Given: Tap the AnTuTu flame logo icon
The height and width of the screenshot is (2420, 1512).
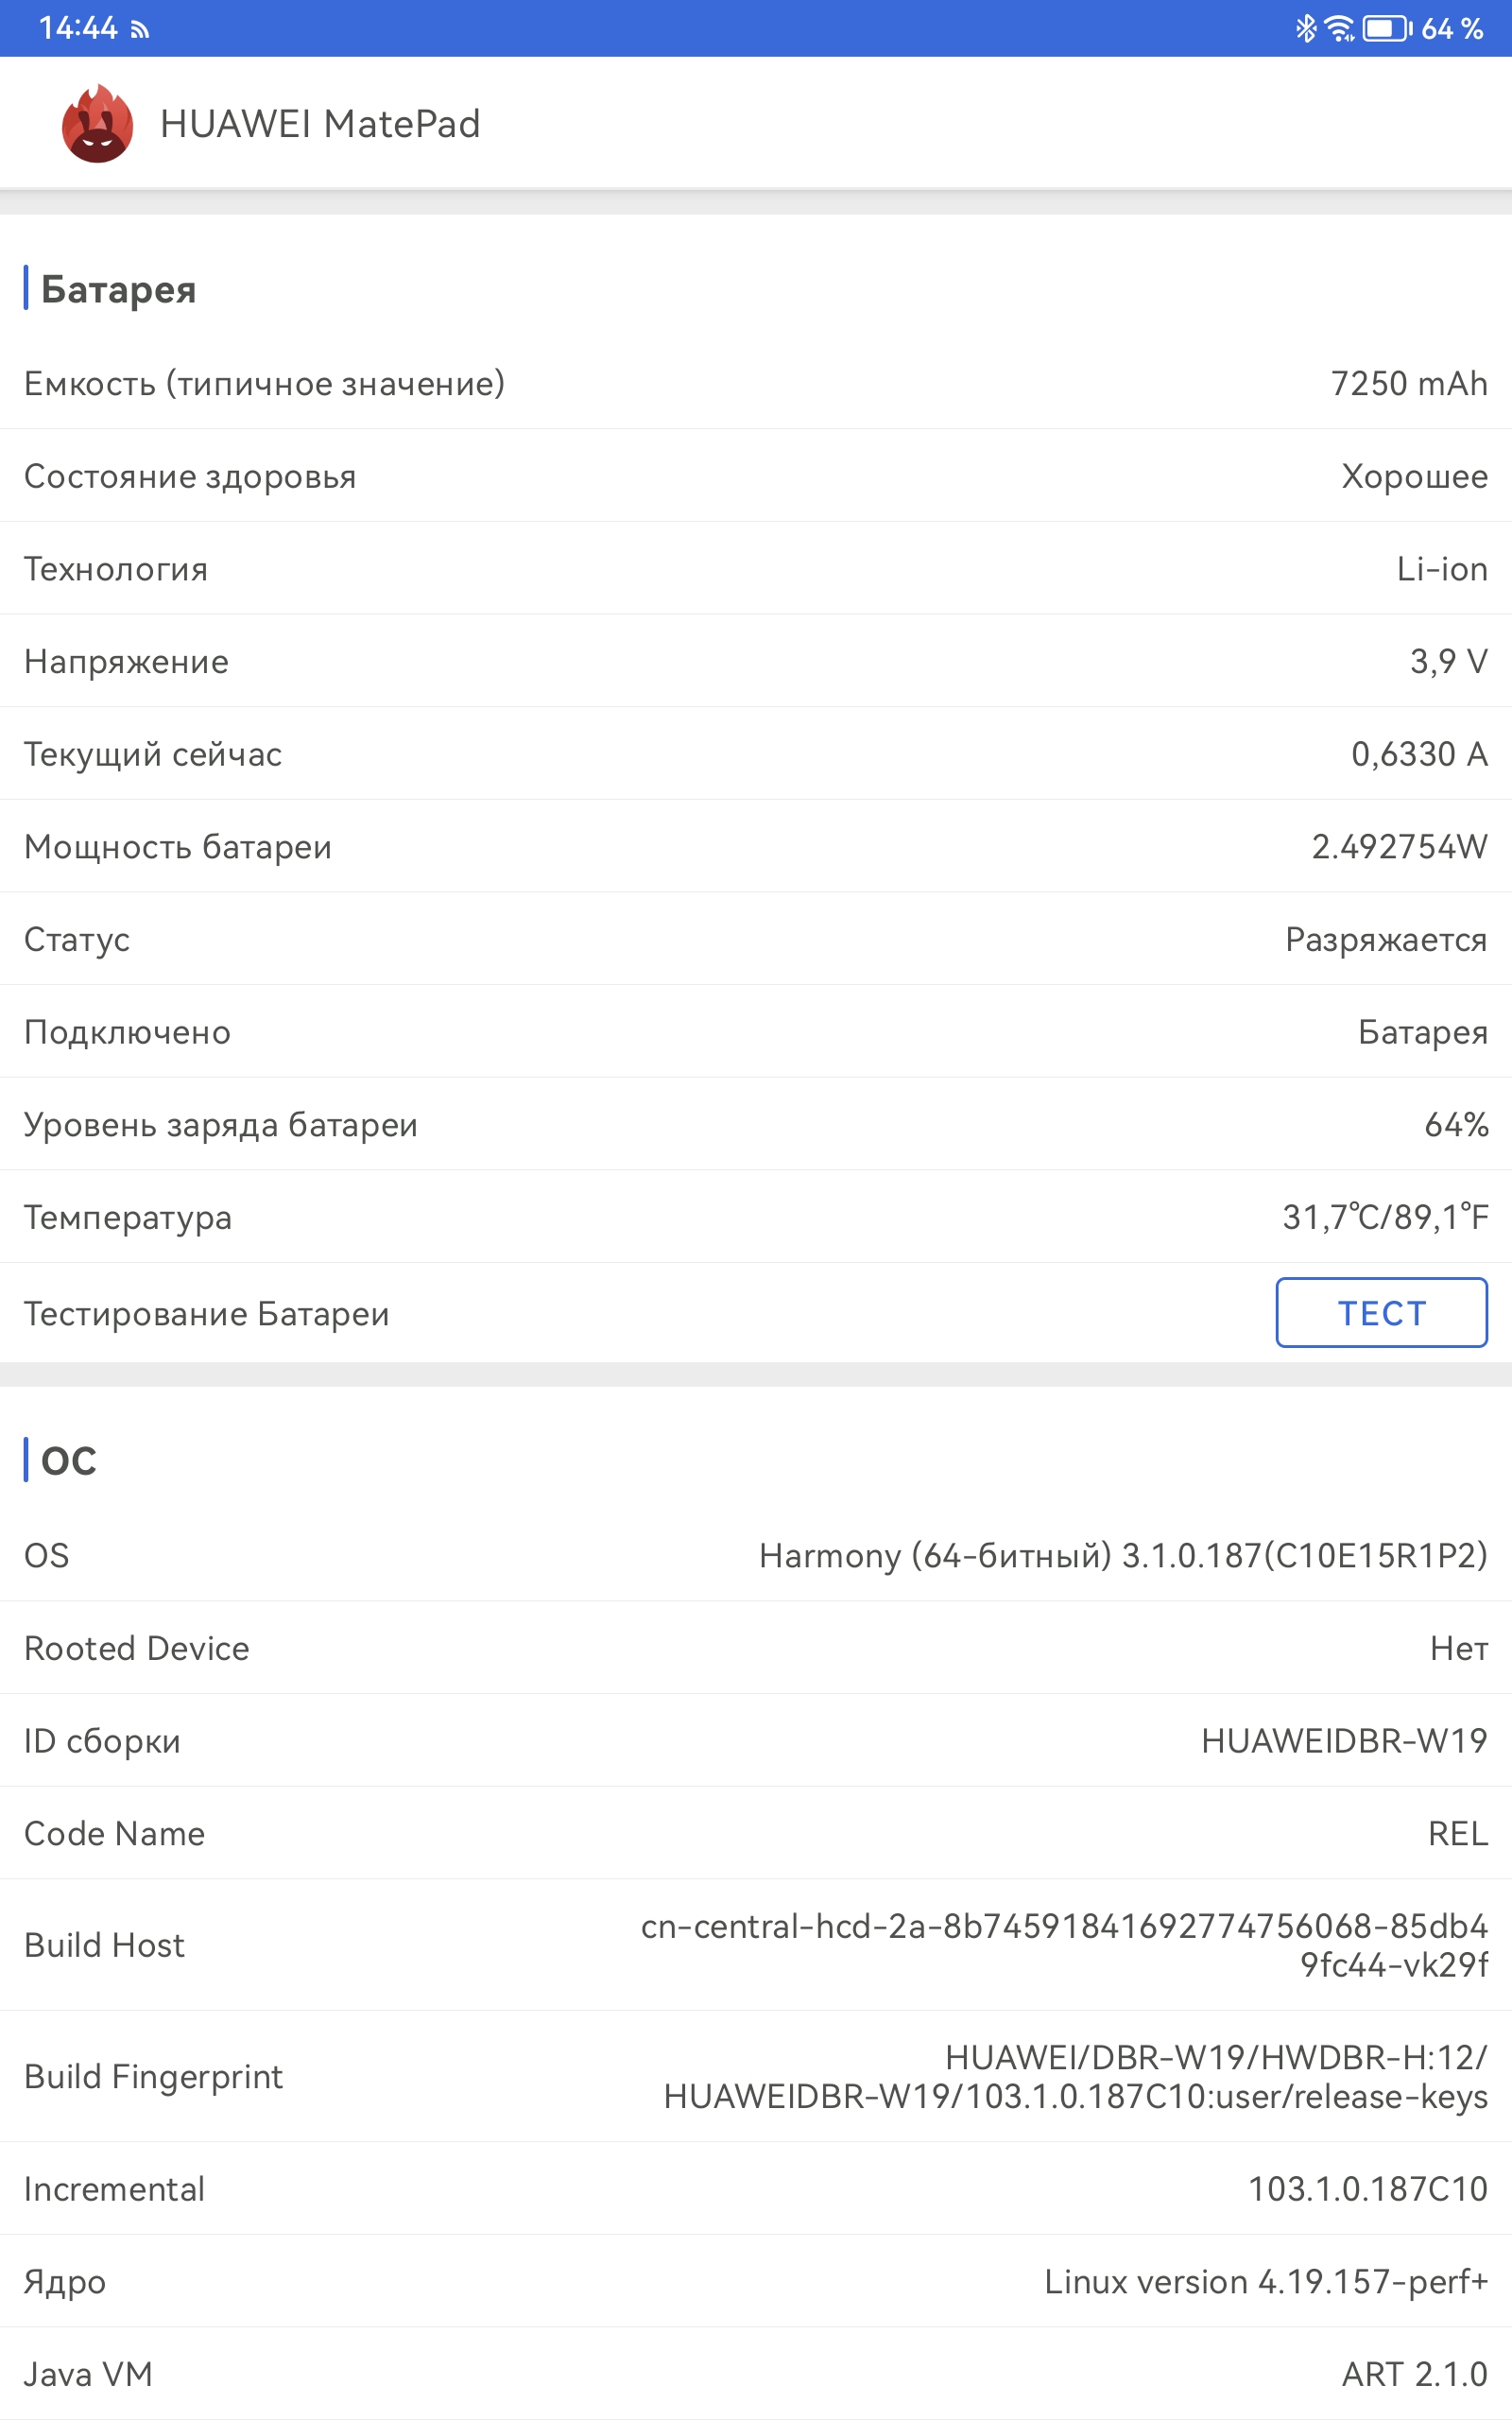Looking at the screenshot, I should tap(97, 124).
